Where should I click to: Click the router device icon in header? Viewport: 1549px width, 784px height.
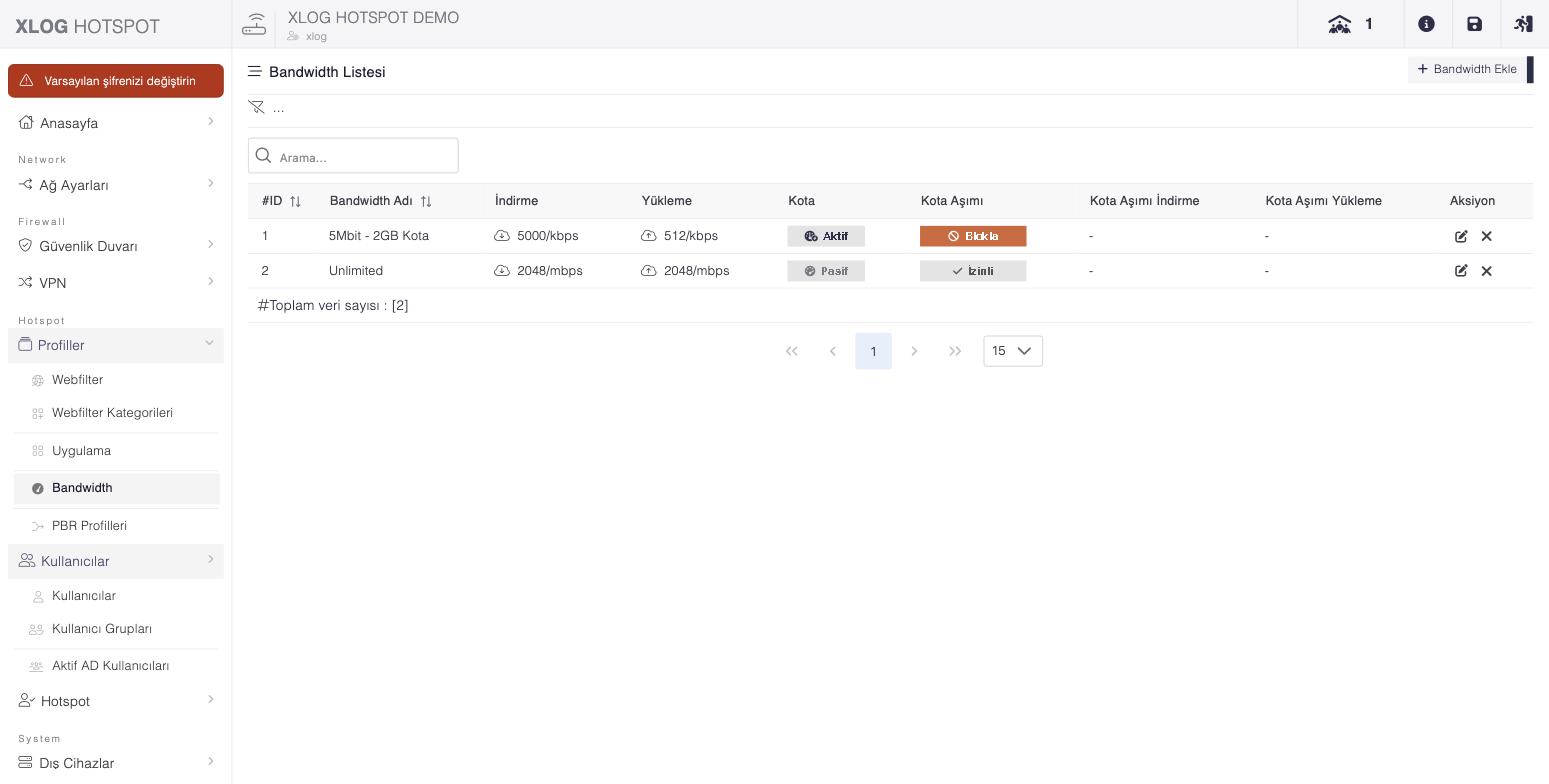click(x=254, y=24)
